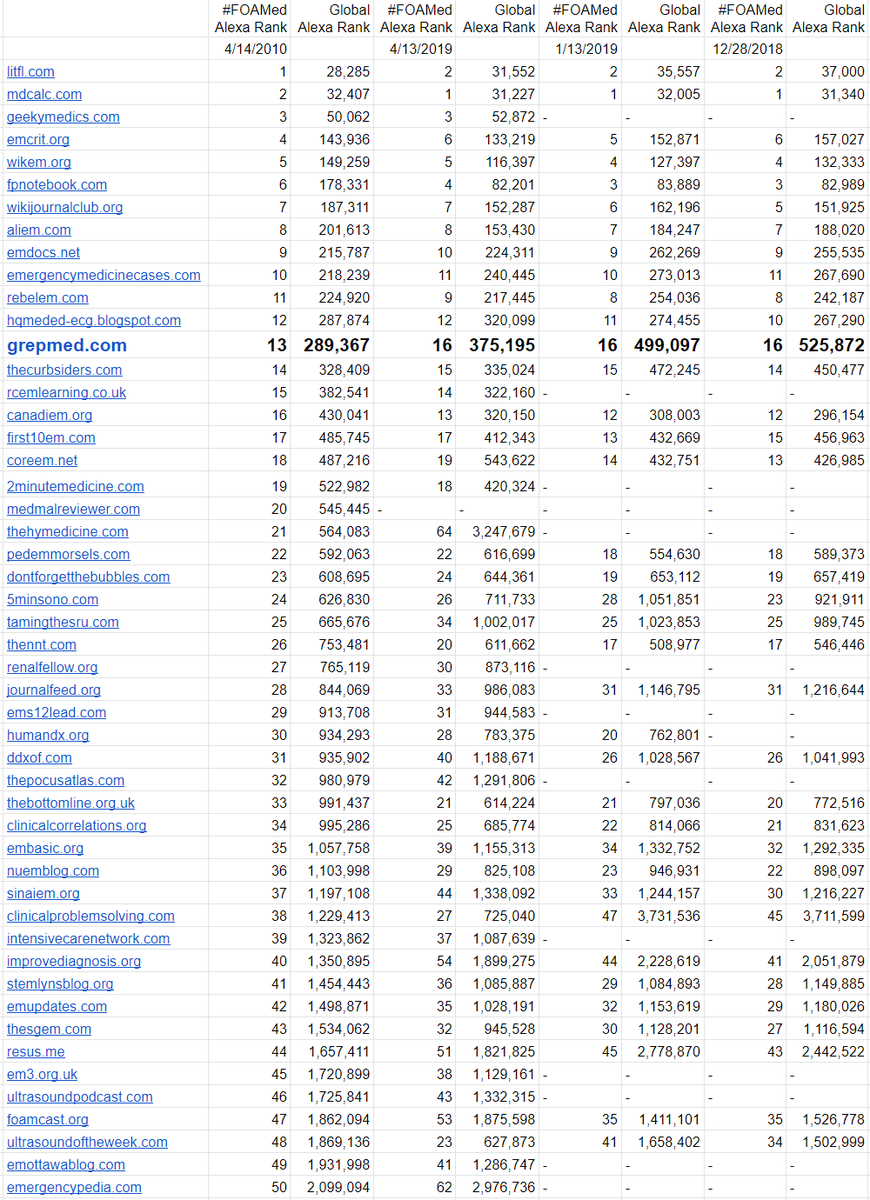Image resolution: width=870 pixels, height=1200 pixels.
Task: Open the thennt.com link
Action: (x=42, y=645)
